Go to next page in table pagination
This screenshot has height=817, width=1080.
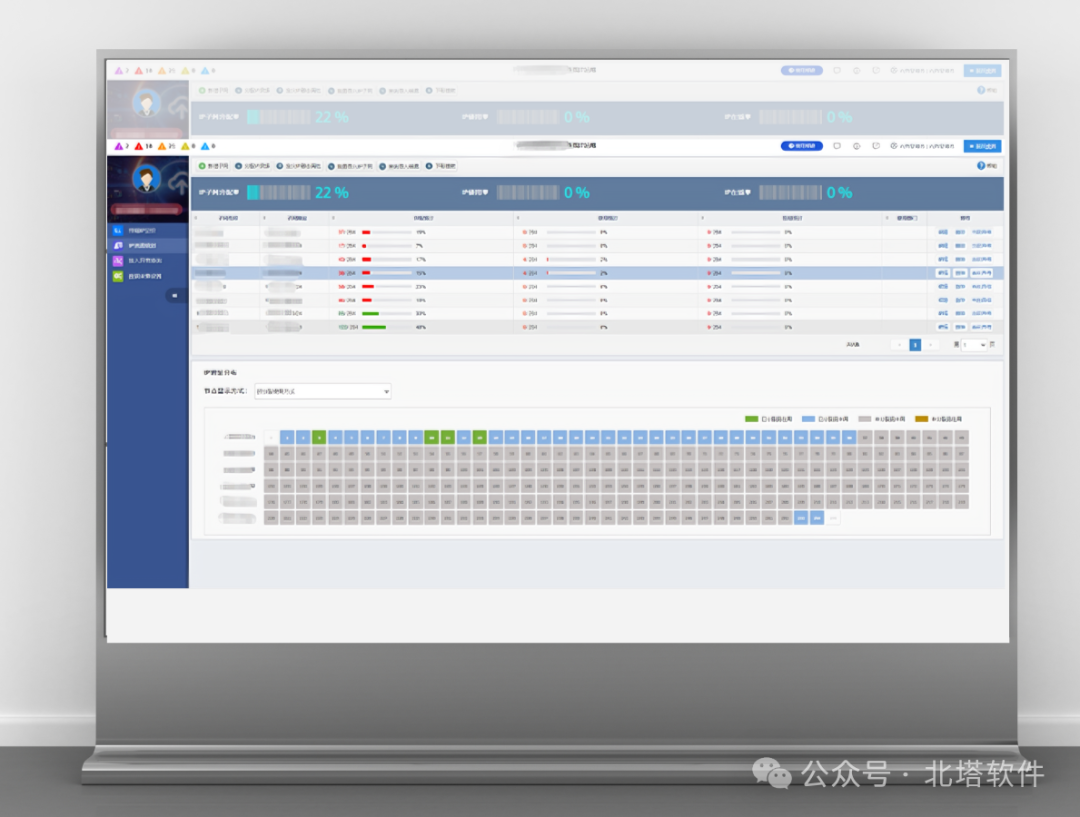pyautogui.click(x=931, y=344)
